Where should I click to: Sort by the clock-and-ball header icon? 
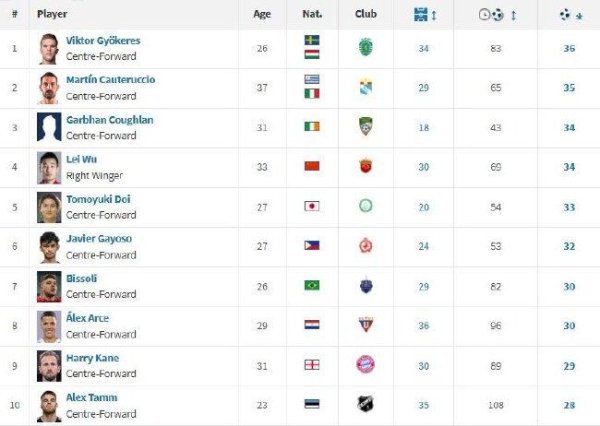pyautogui.click(x=497, y=14)
